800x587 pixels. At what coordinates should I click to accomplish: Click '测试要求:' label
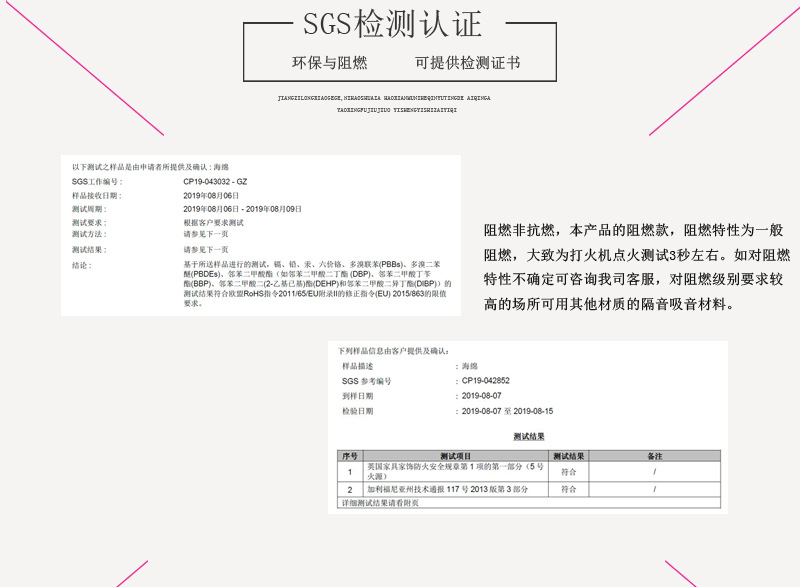(89, 223)
